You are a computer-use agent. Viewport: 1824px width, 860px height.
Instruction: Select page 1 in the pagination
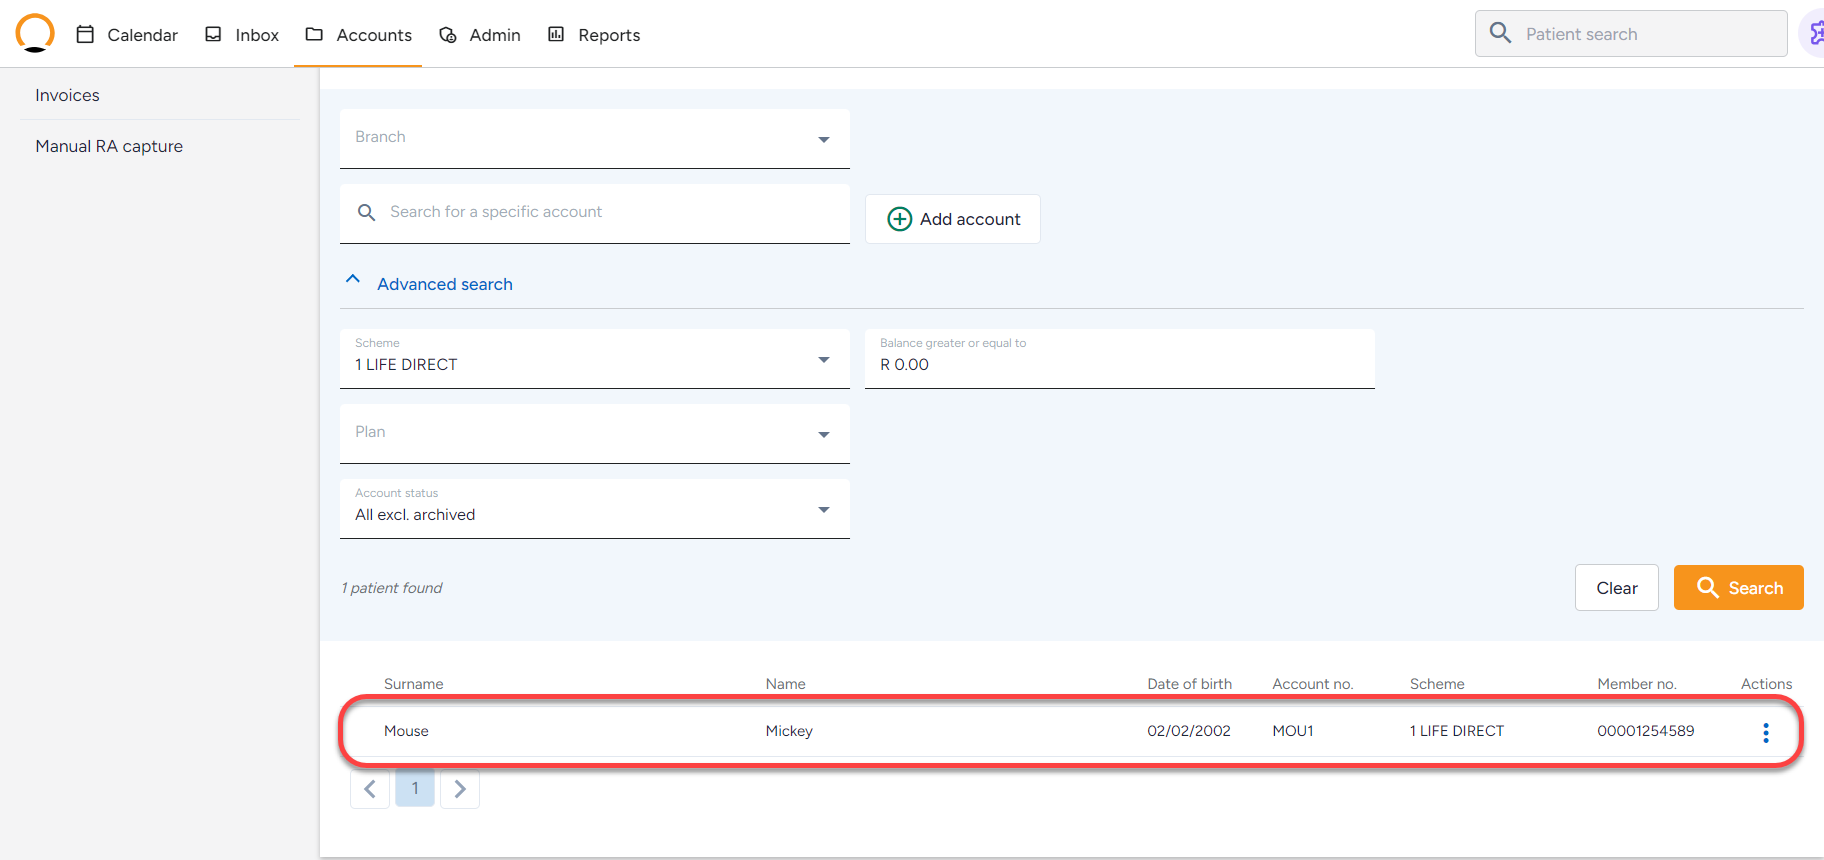415,788
